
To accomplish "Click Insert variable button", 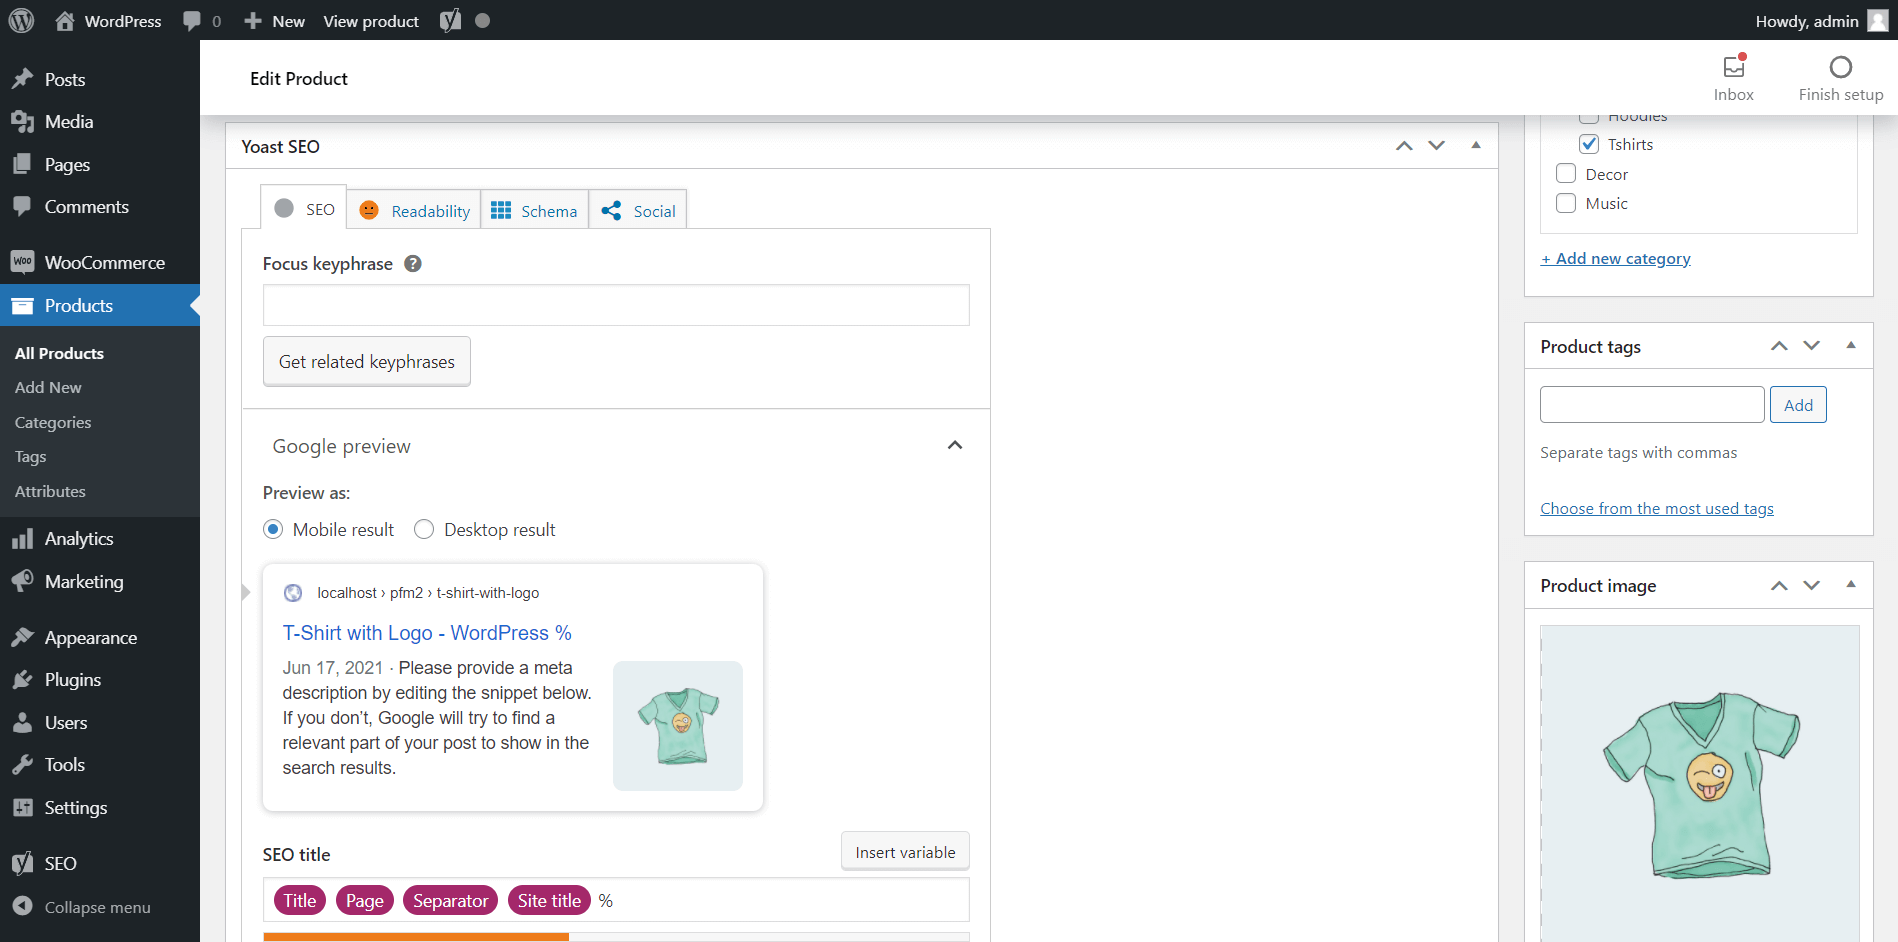I will point(905,852).
